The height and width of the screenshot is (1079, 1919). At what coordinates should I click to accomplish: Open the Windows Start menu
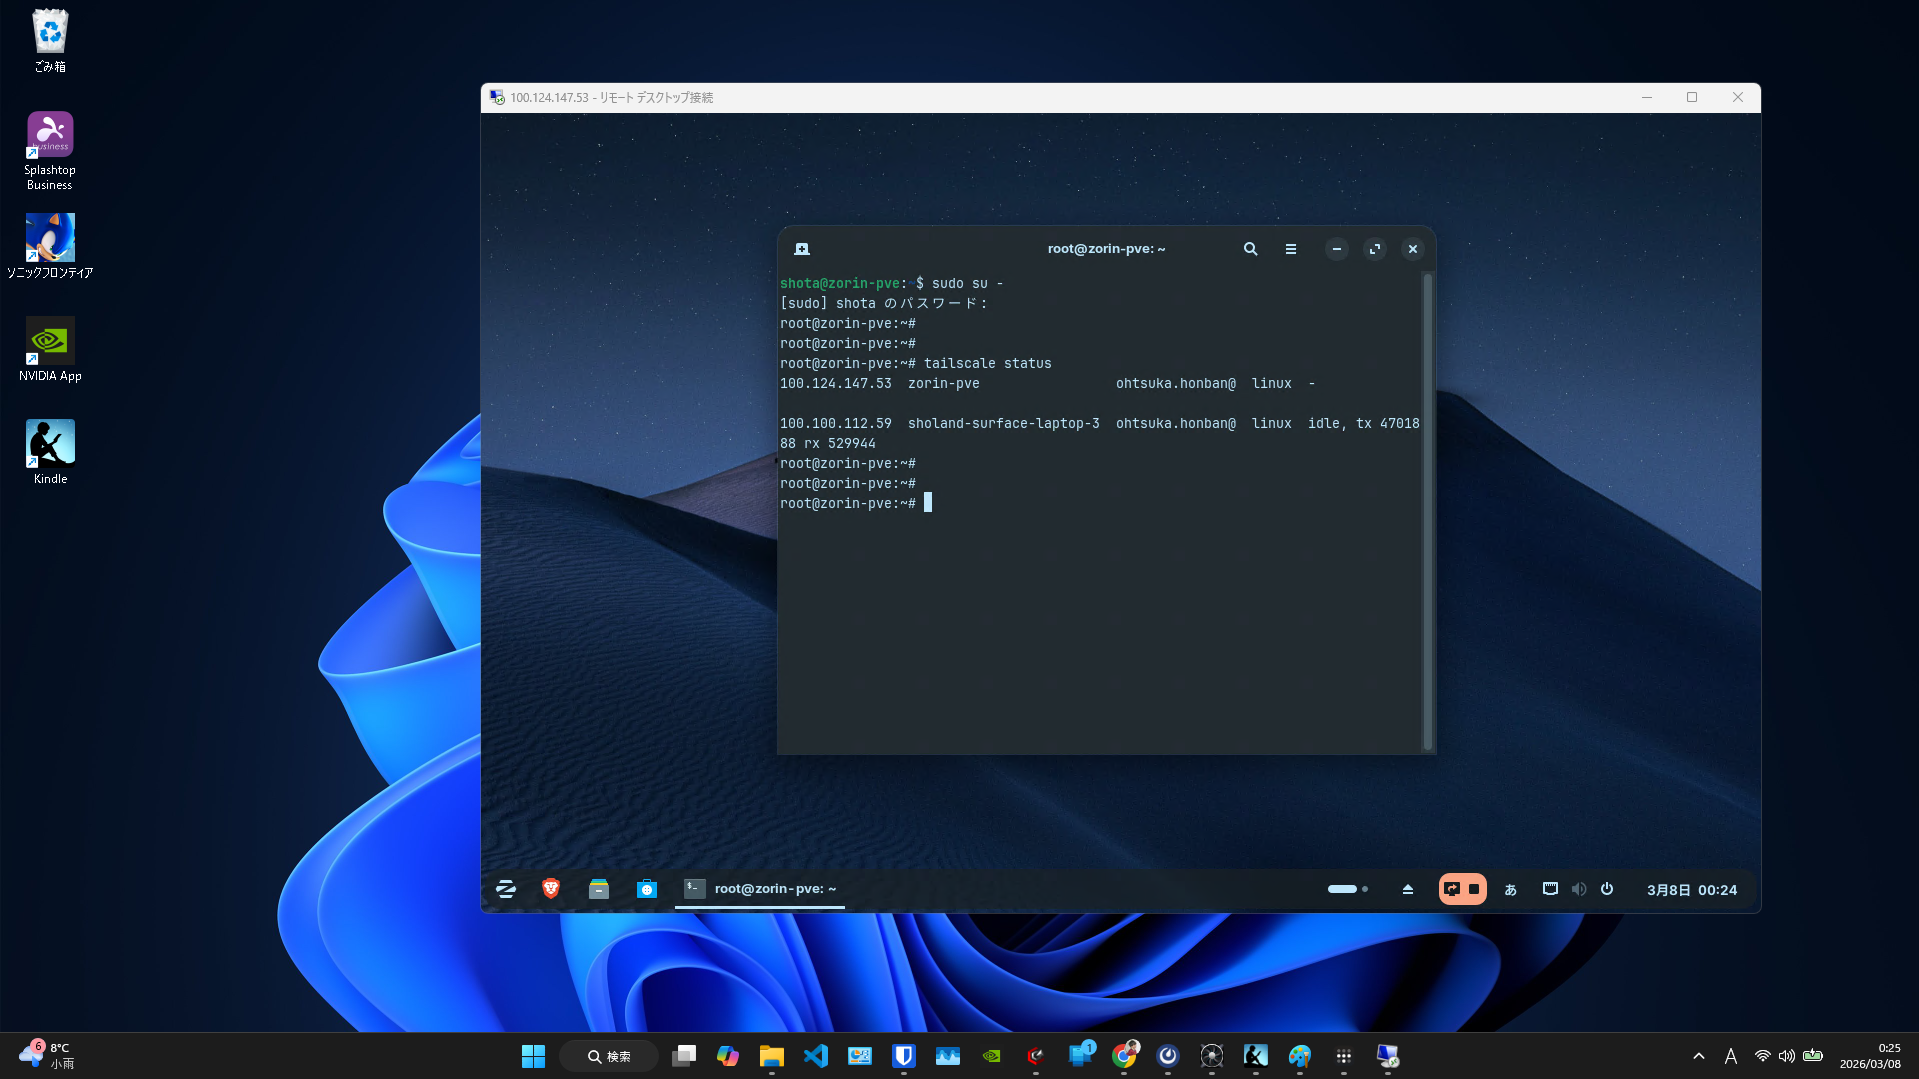[x=534, y=1056]
